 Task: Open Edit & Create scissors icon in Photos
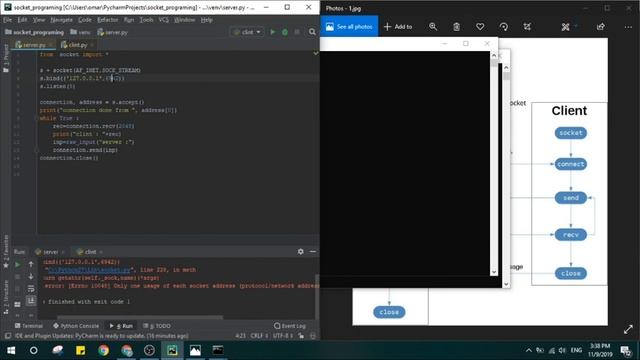tap(565, 27)
